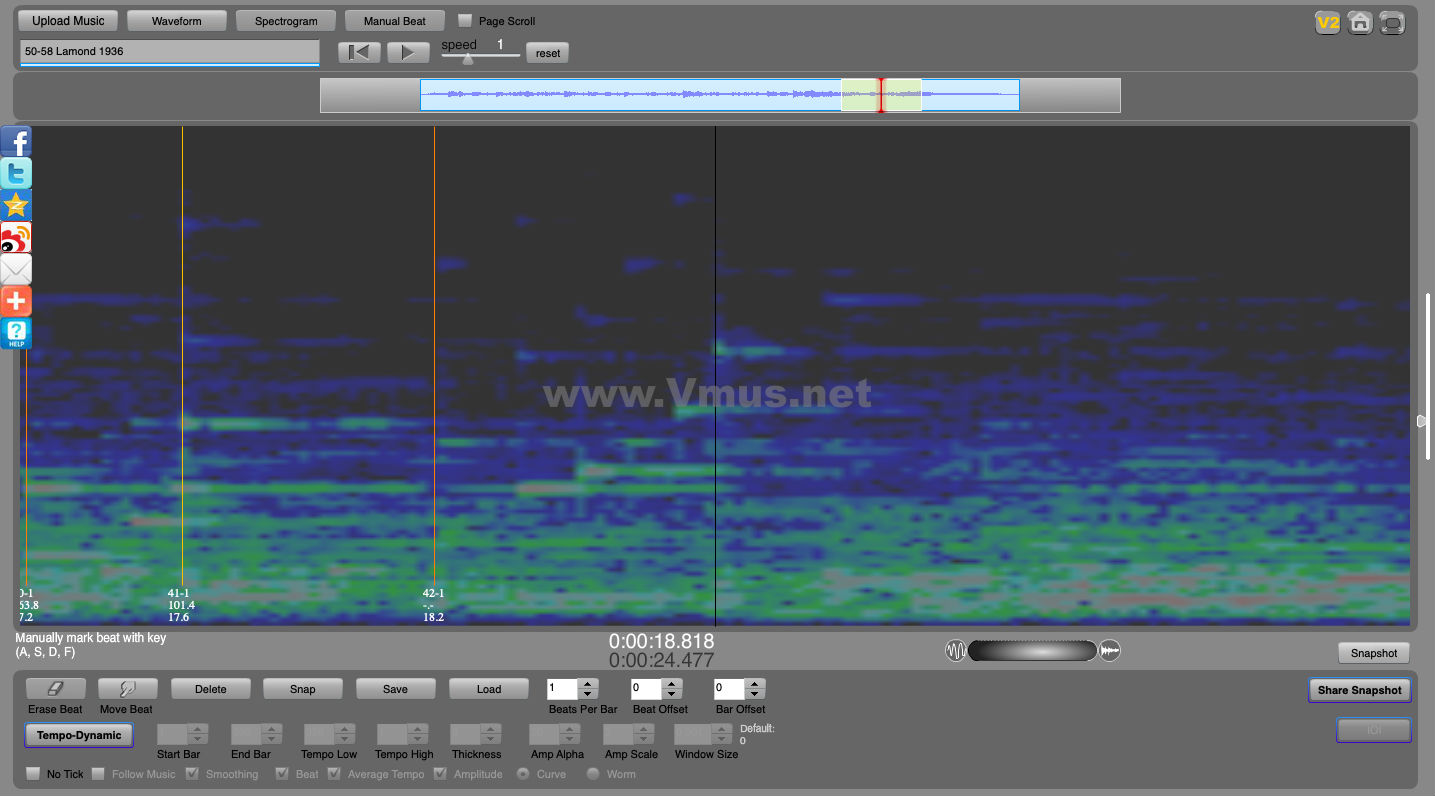Viewport: 1435px width, 796px height.
Task: Click the Tempo High stepper arrows
Action: tap(417, 734)
